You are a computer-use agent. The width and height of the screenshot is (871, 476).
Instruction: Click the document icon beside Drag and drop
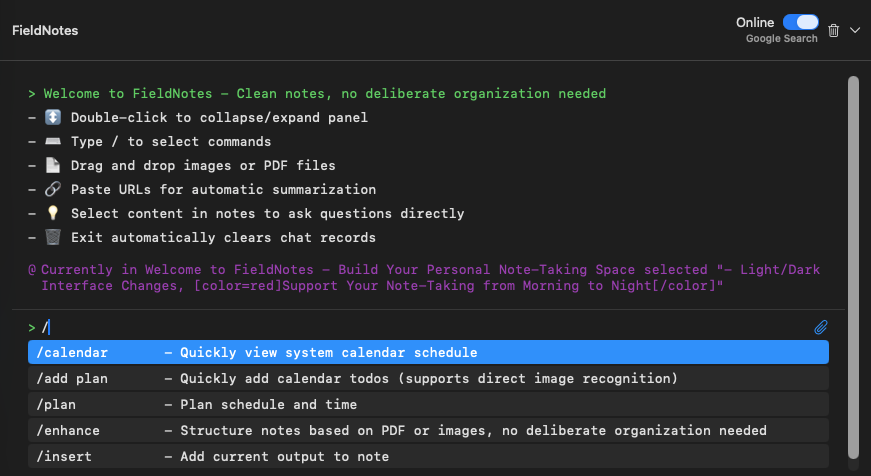(53, 165)
